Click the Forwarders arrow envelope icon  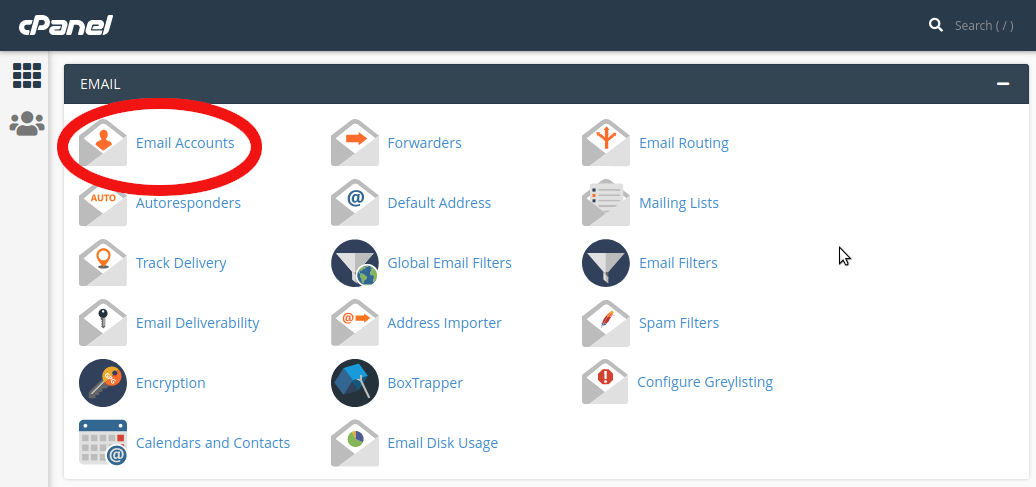tap(355, 143)
